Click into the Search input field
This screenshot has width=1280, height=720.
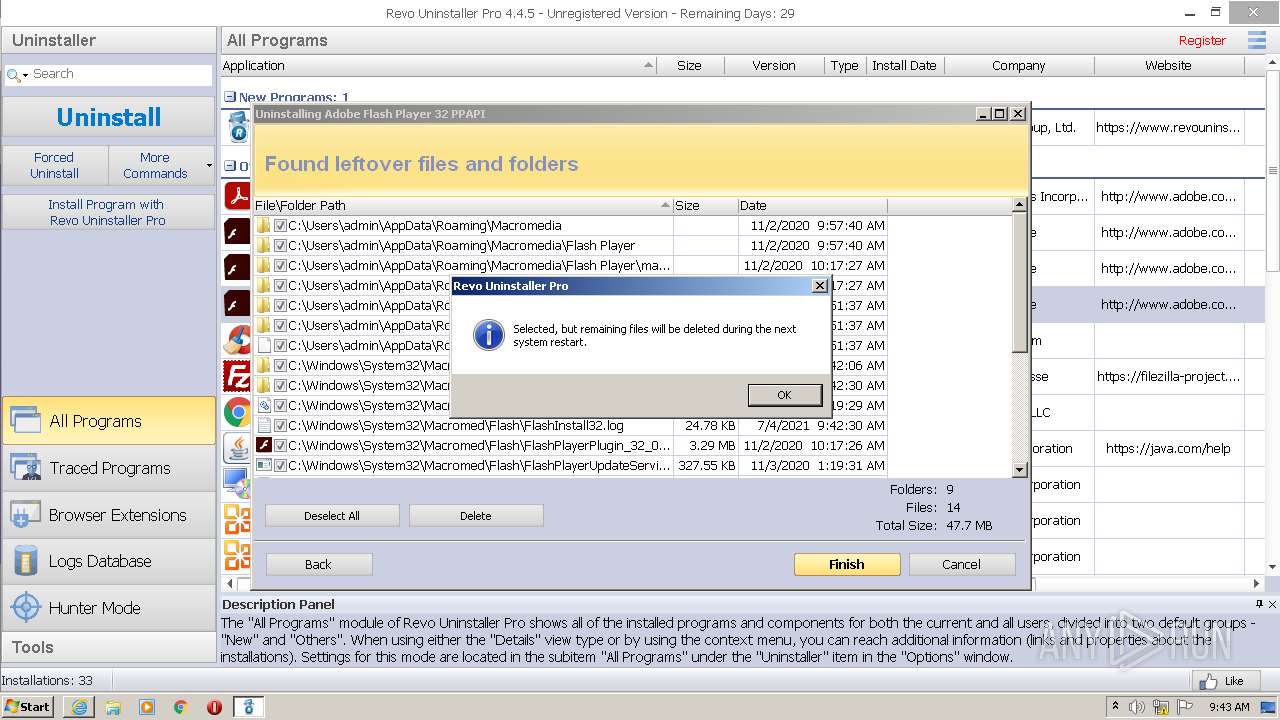click(120, 74)
